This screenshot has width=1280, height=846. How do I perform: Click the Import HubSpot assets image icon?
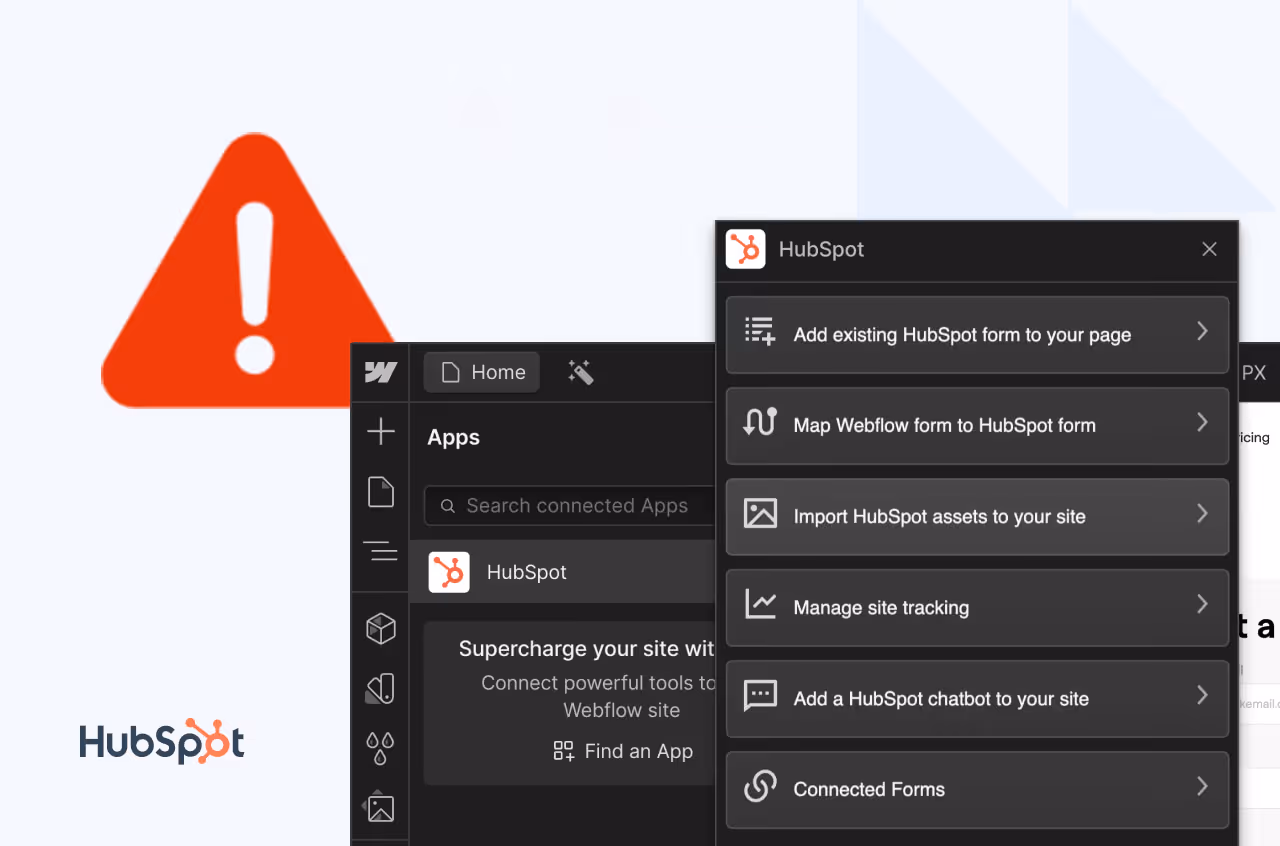761,514
